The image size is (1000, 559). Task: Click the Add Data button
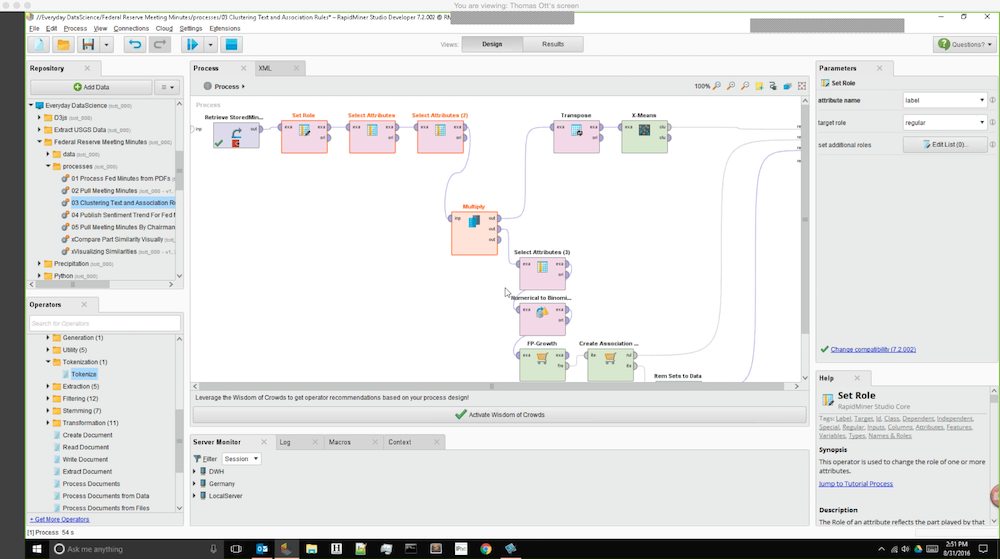tap(91, 88)
